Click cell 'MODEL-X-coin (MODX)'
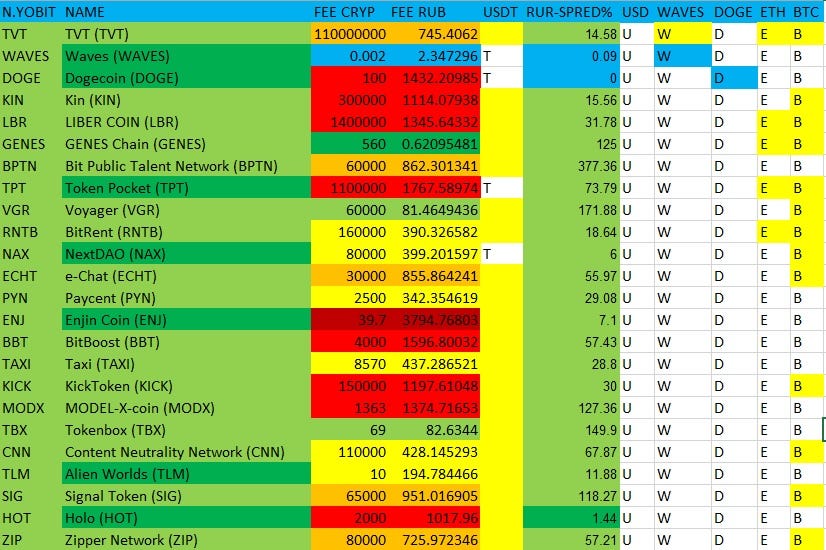The image size is (826, 550). [186, 408]
